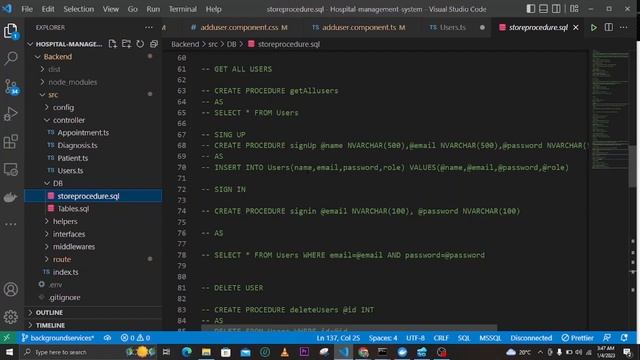
Task: Select language mode SQL in status bar
Action: point(464,338)
